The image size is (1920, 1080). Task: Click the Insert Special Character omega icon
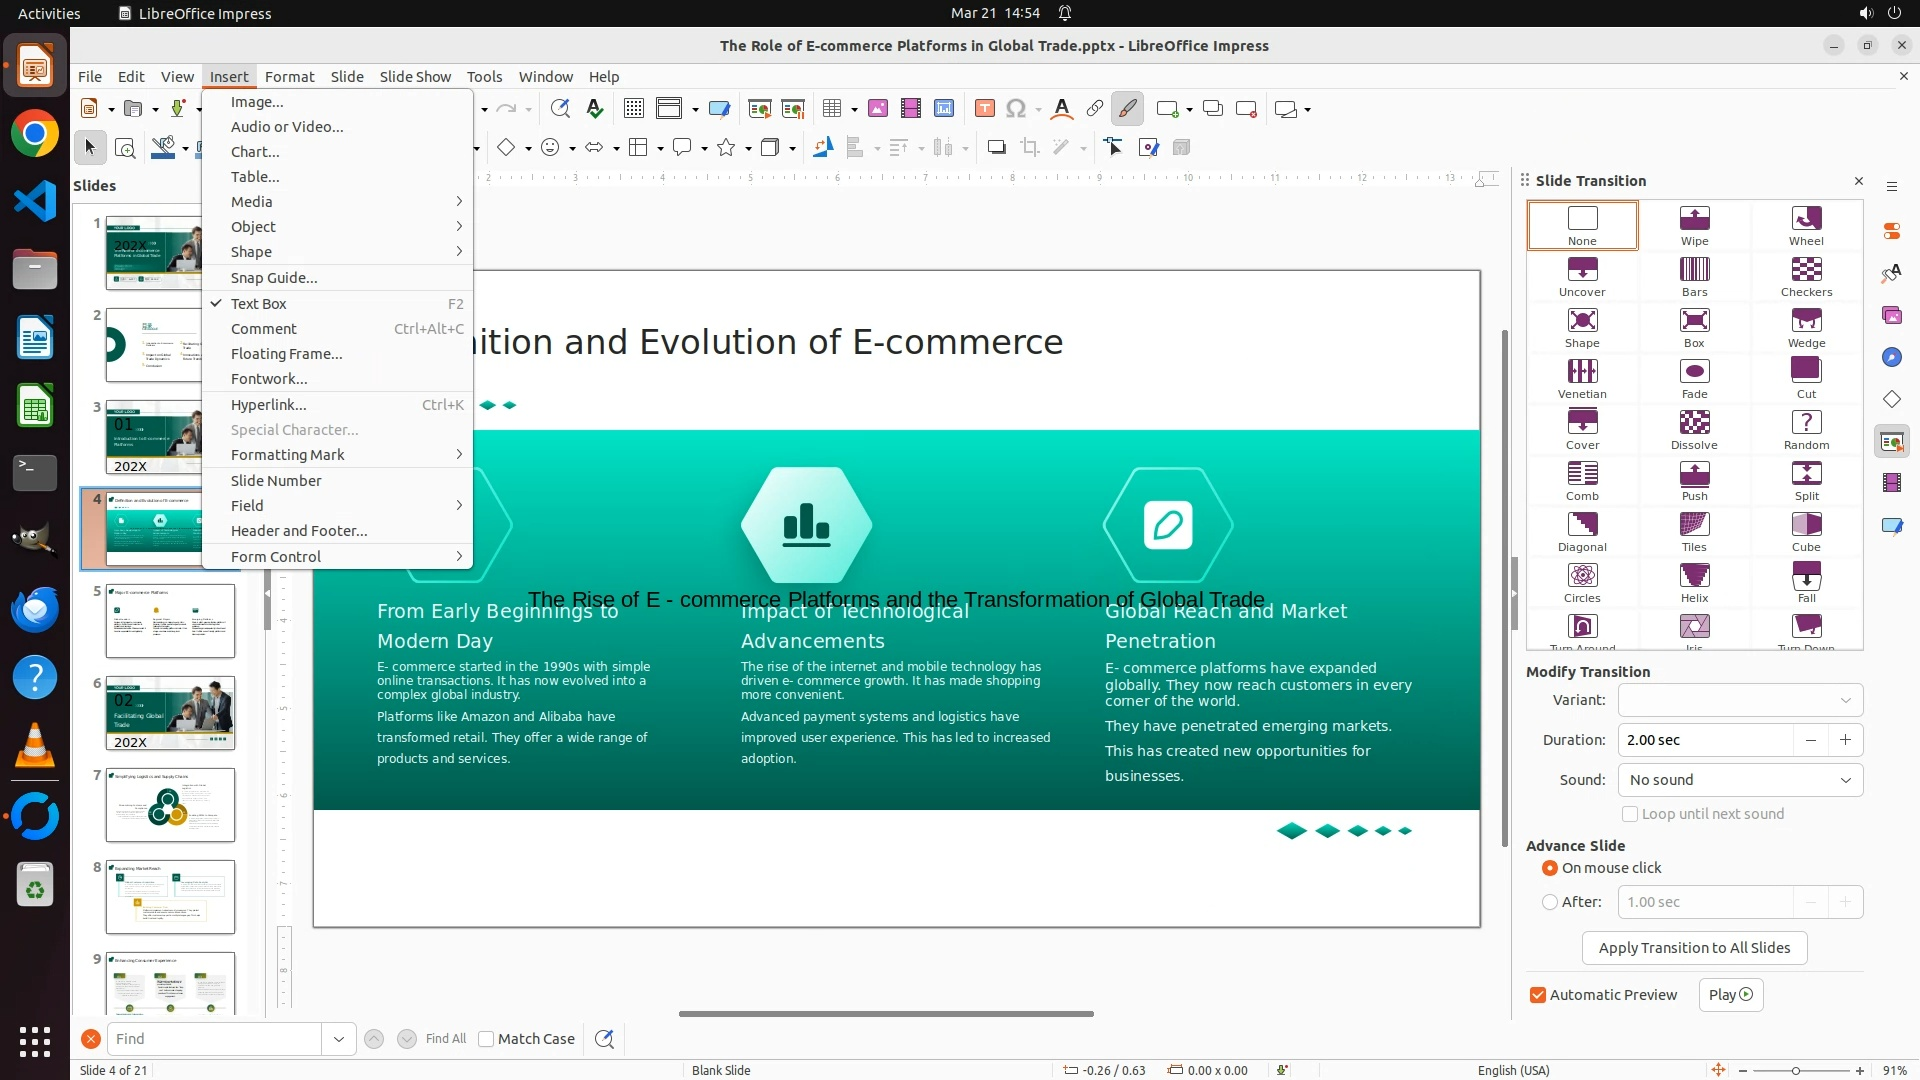click(x=1016, y=109)
